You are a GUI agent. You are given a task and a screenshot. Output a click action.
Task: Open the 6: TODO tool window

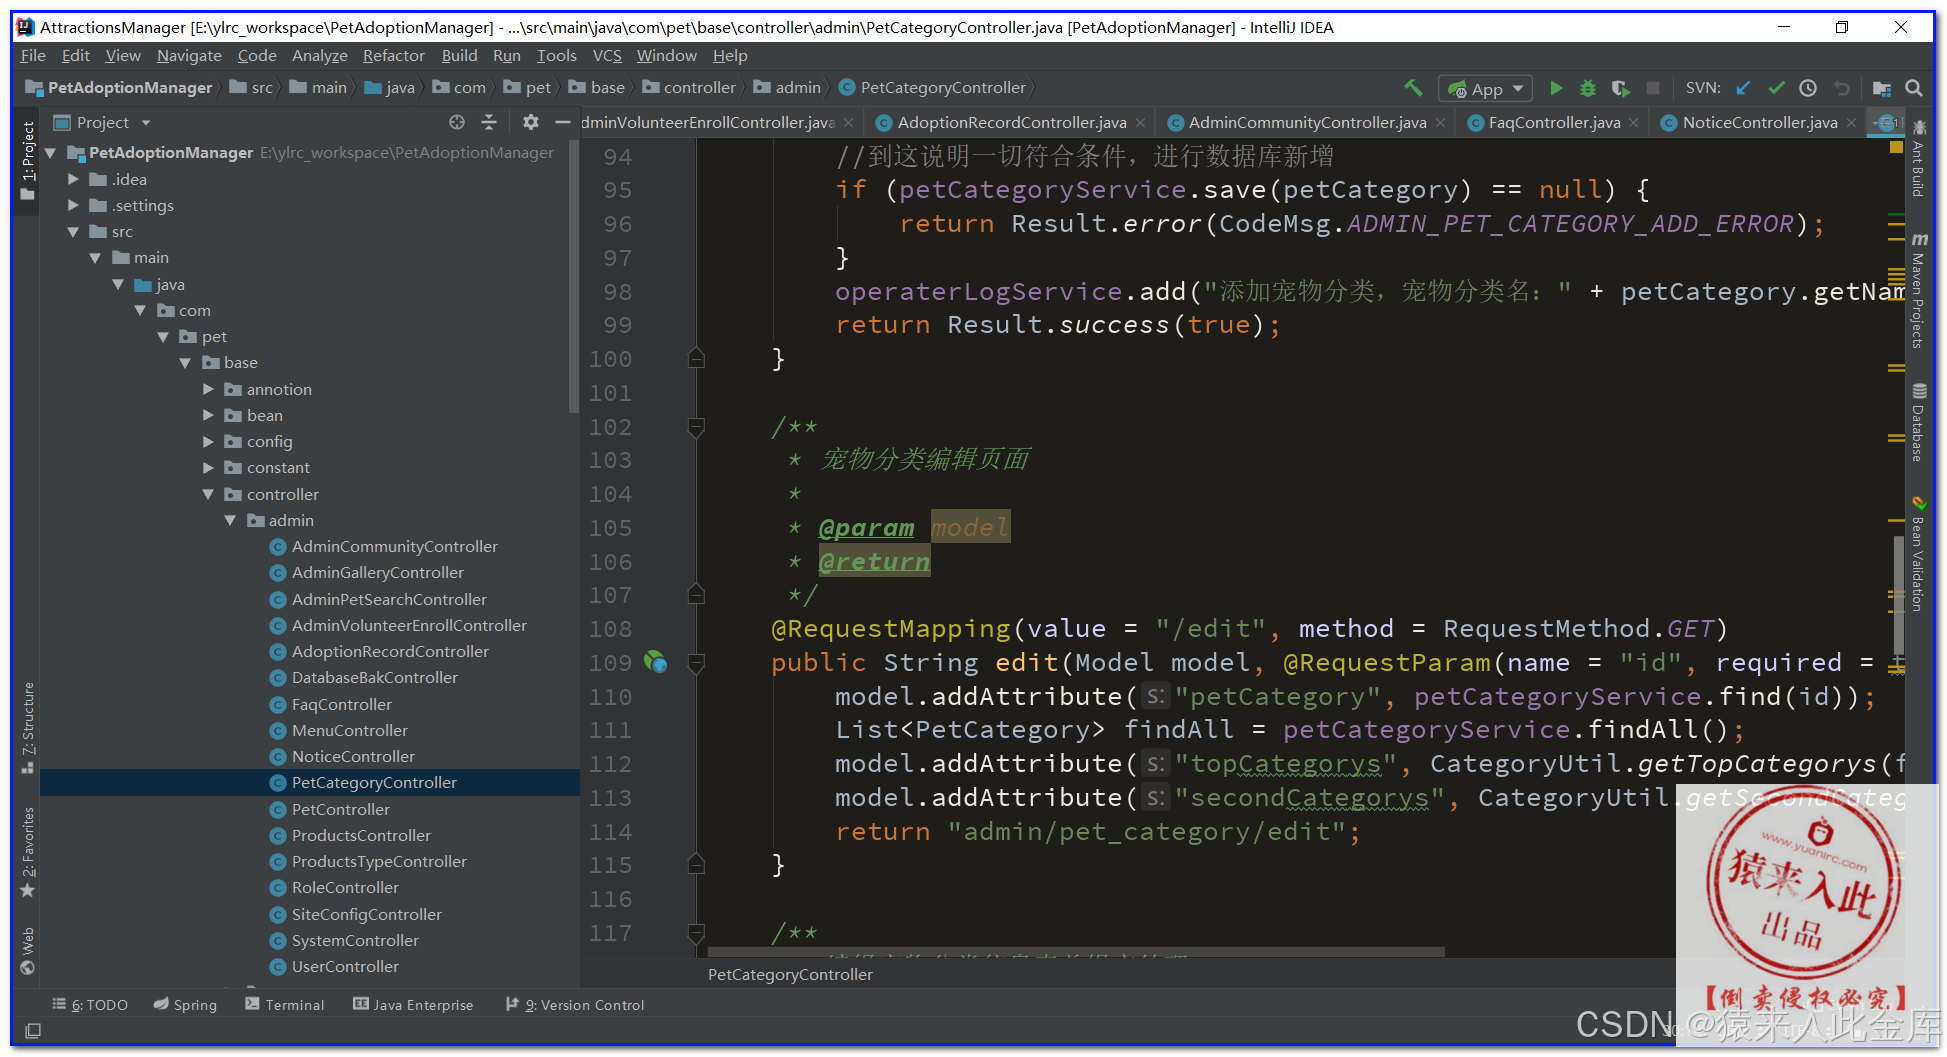pyautogui.click(x=90, y=1005)
